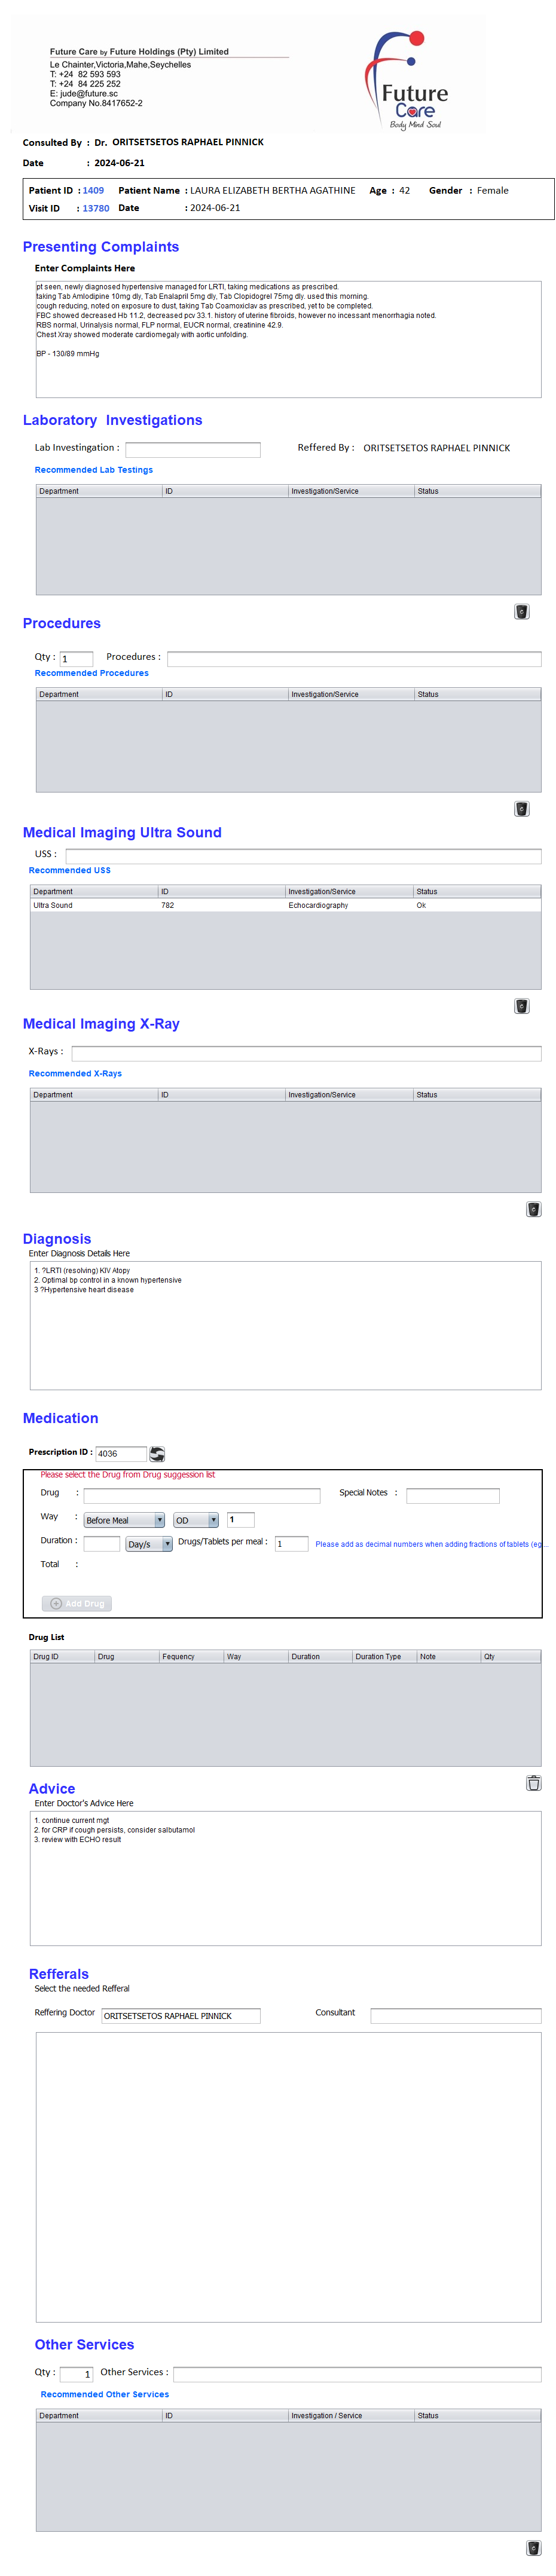
Task: Click the Special Notes text field
Action: coord(452,1496)
